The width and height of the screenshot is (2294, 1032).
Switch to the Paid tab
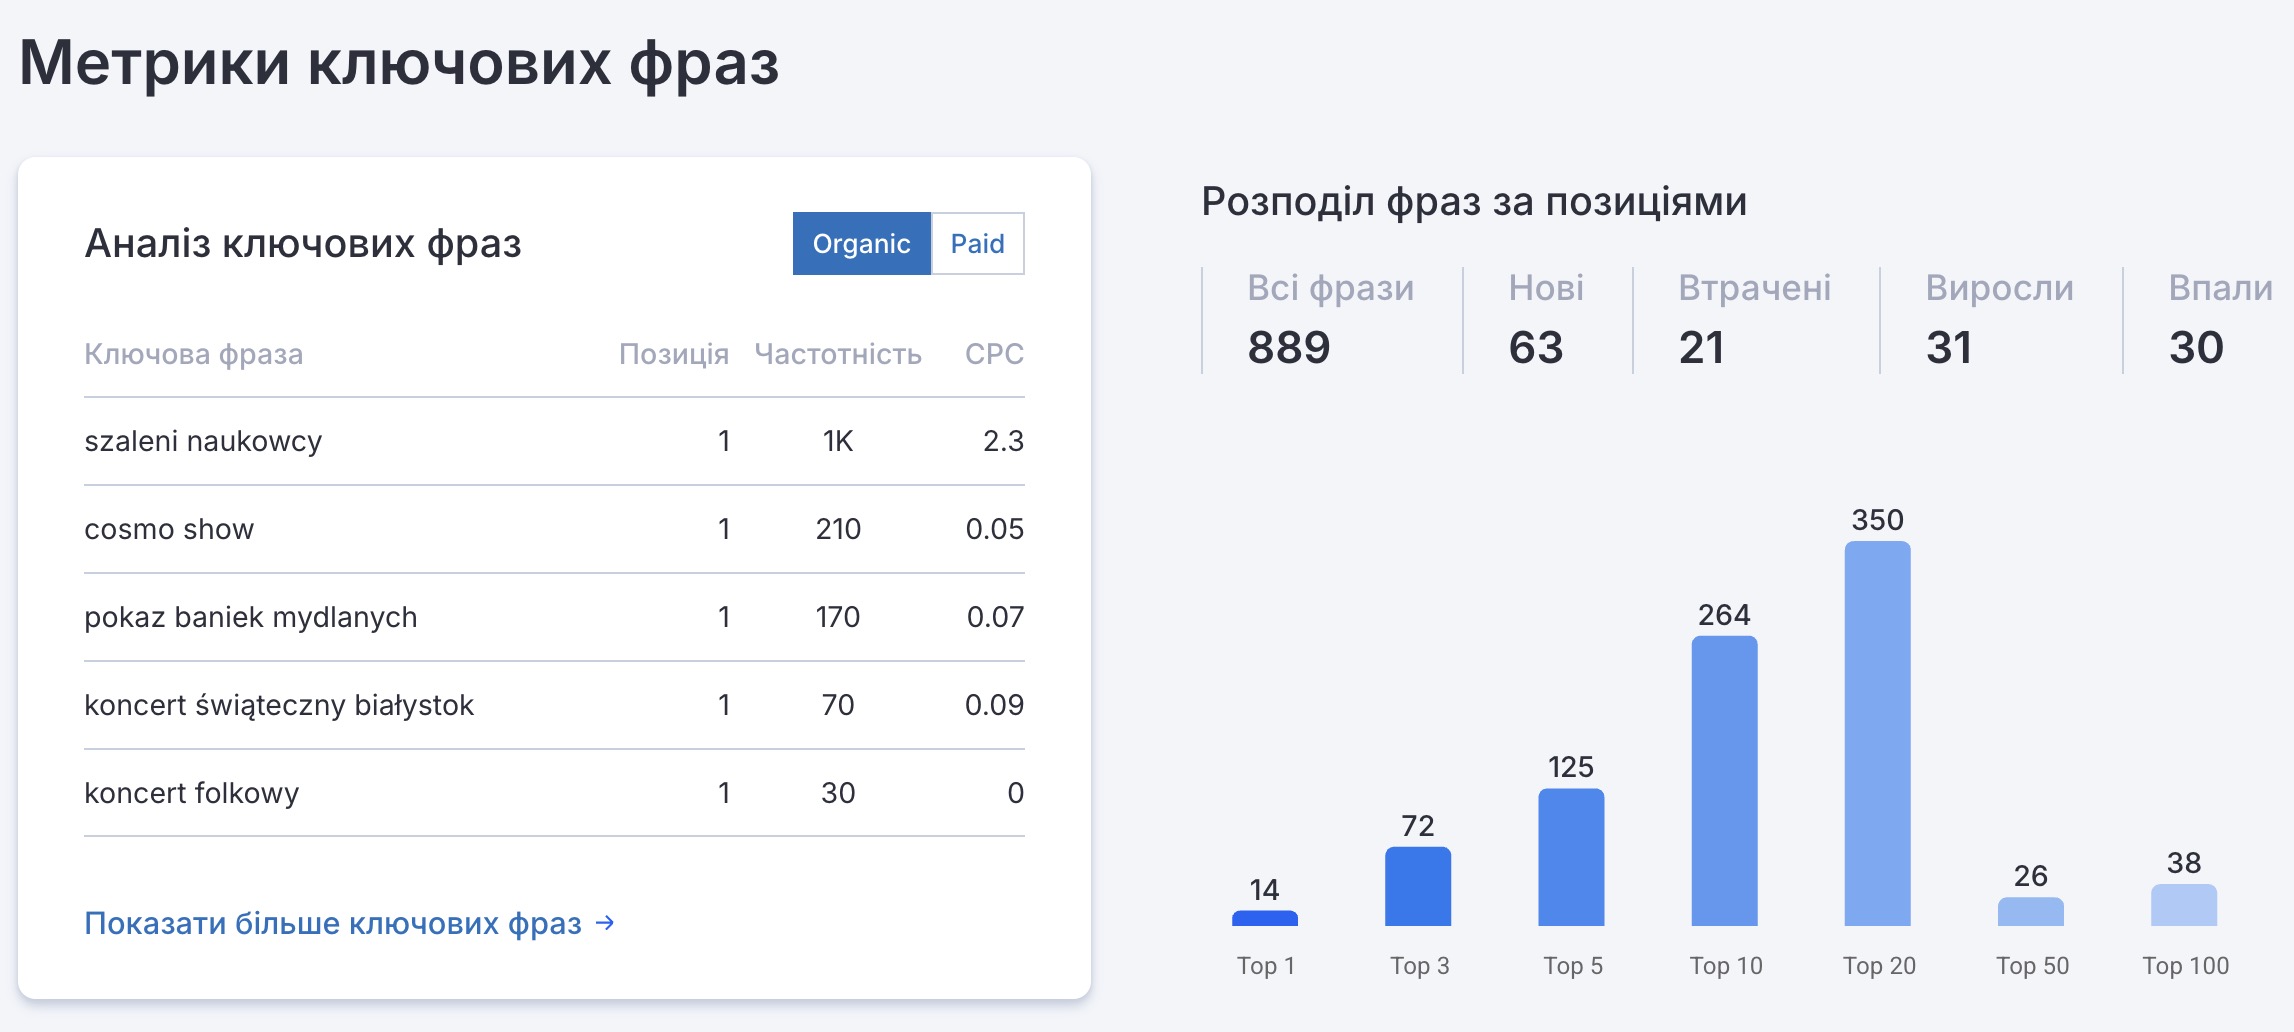977,243
